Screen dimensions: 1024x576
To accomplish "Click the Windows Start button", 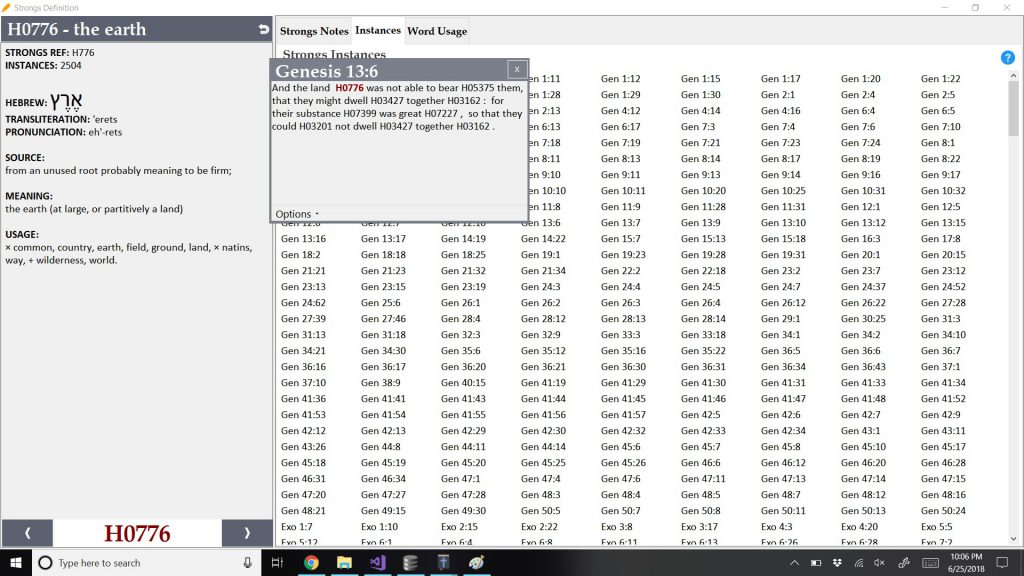I will 16,563.
